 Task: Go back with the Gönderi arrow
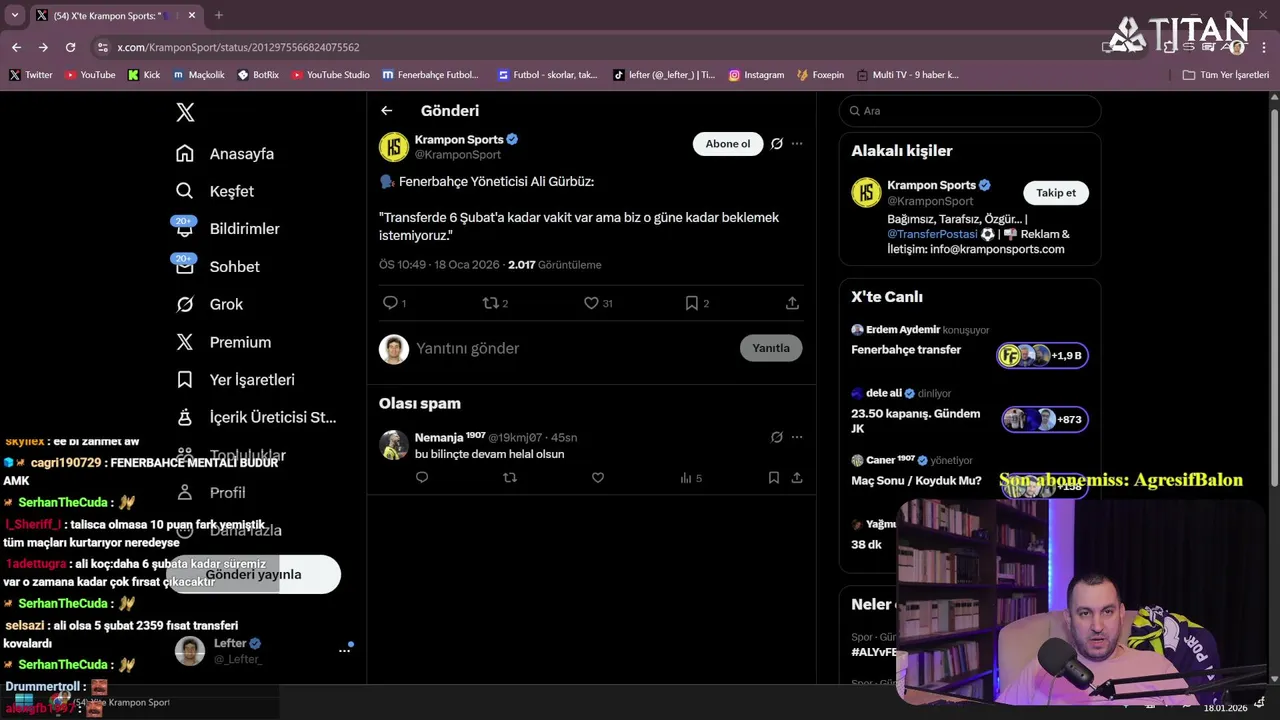tap(387, 111)
